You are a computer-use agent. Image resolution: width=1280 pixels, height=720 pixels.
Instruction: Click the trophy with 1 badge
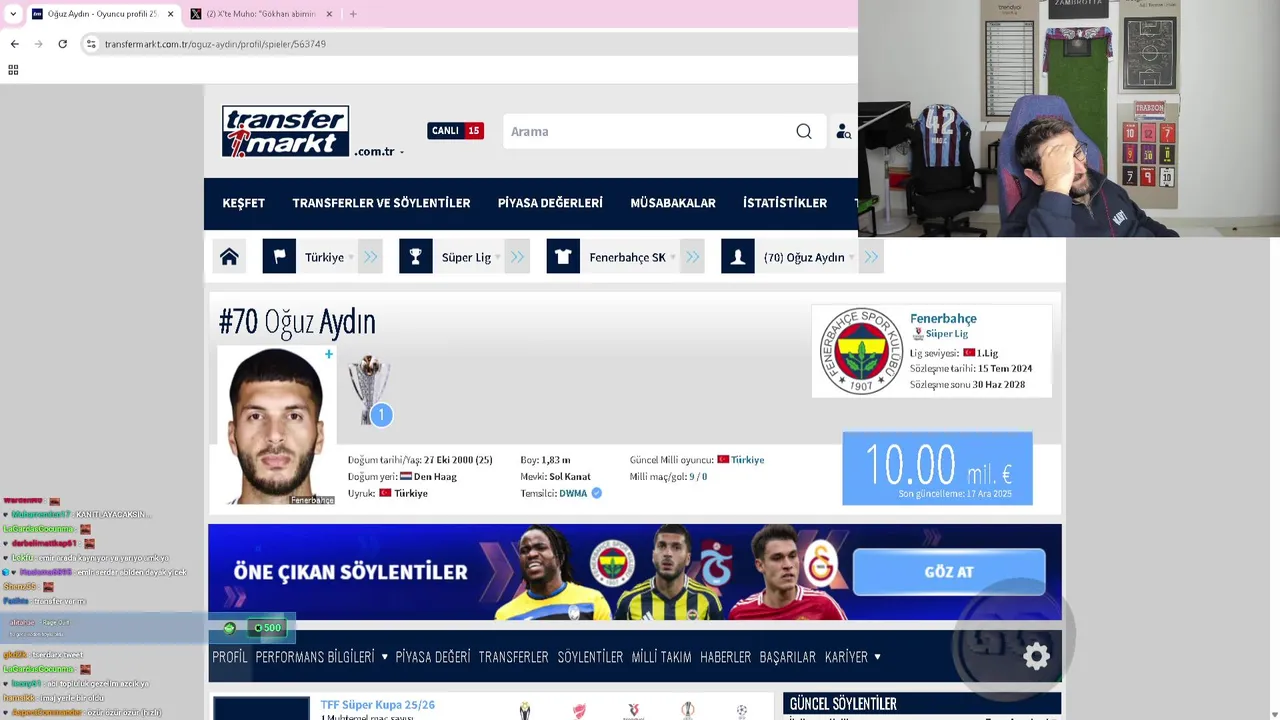coord(370,390)
